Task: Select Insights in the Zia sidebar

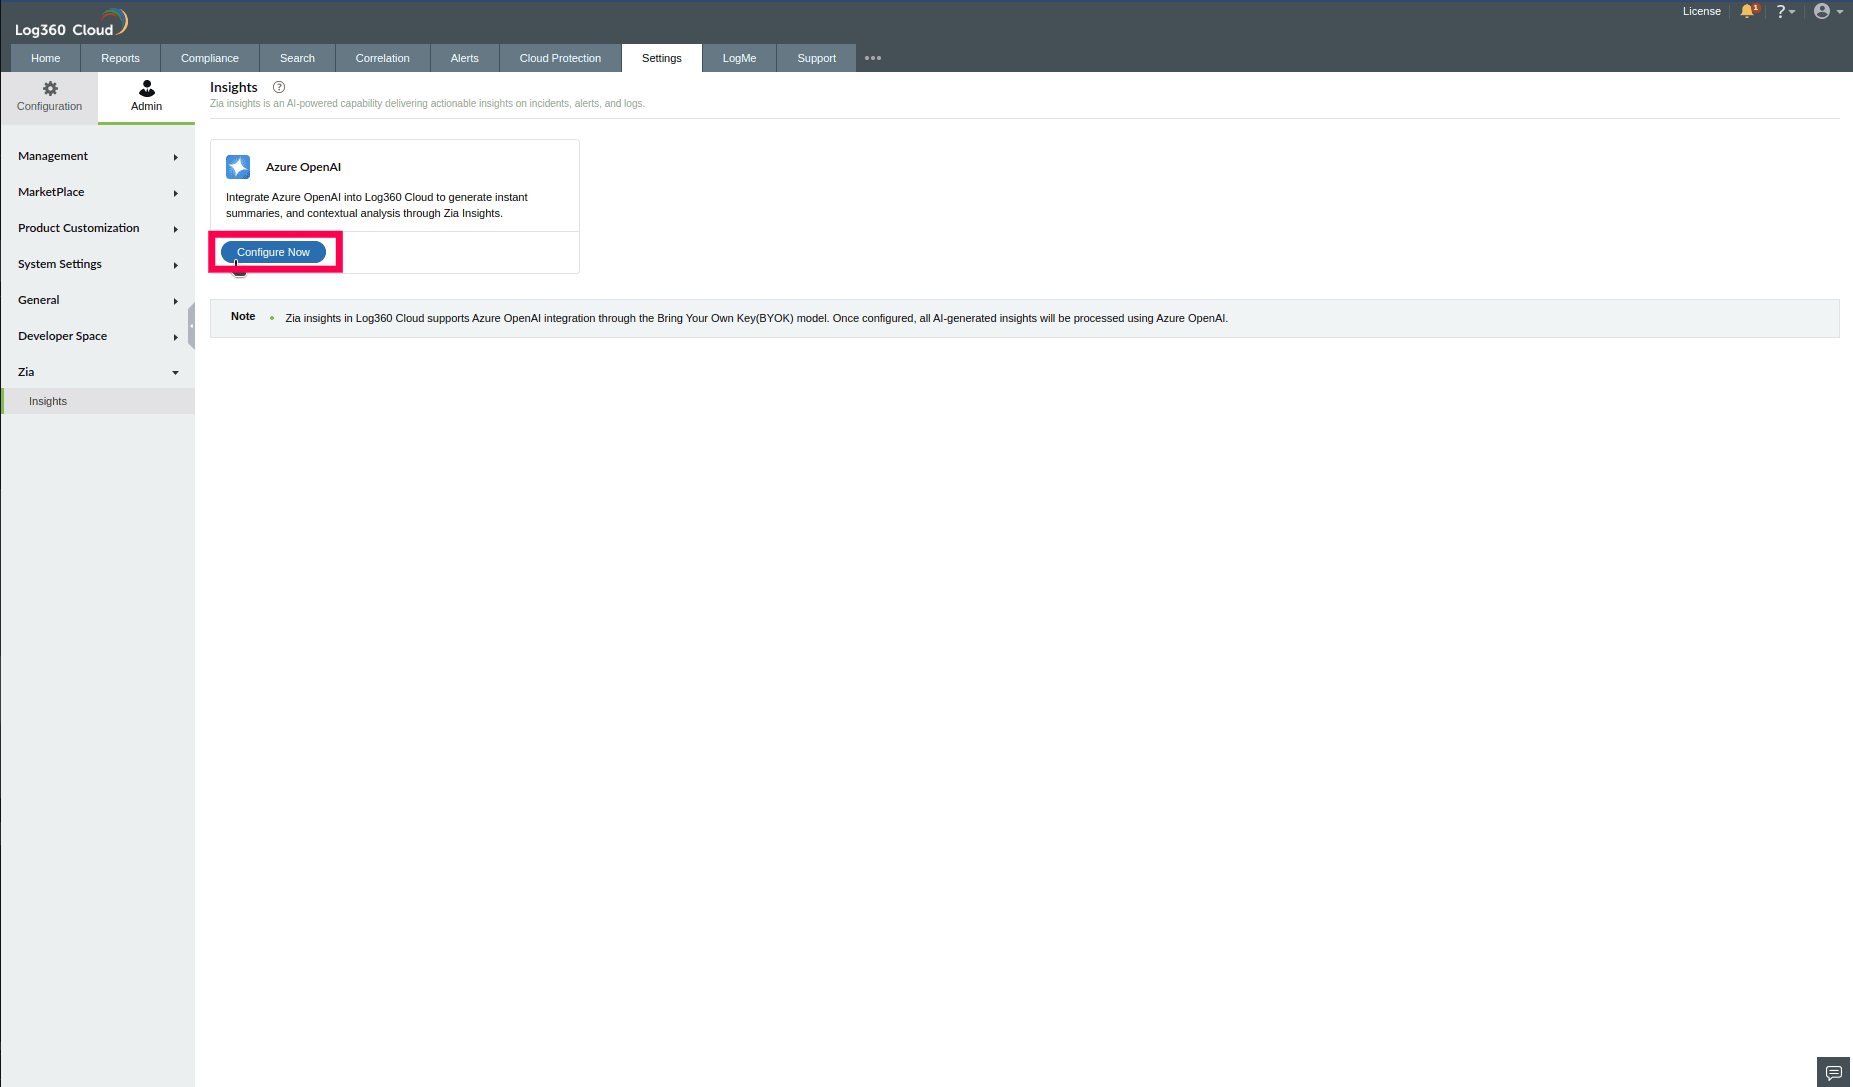Action: click(47, 401)
